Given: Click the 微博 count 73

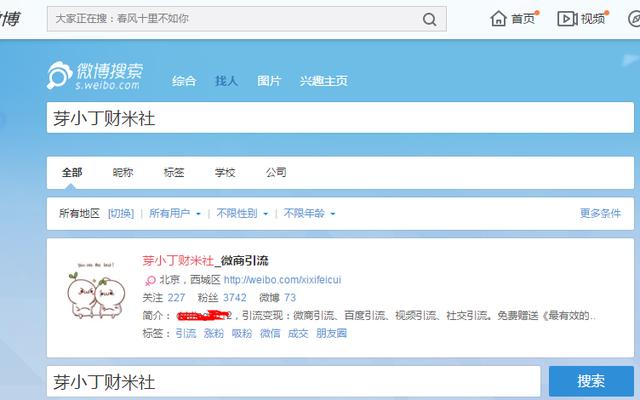Looking at the screenshot, I should pyautogui.click(x=290, y=298).
